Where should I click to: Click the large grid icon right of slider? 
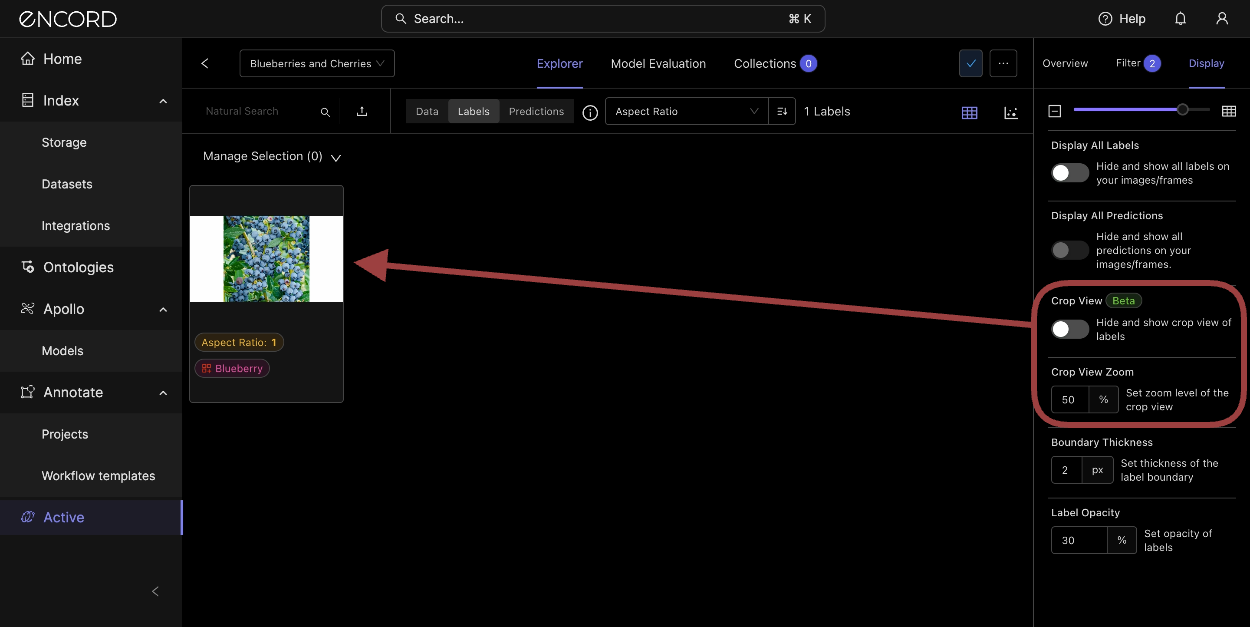1229,111
